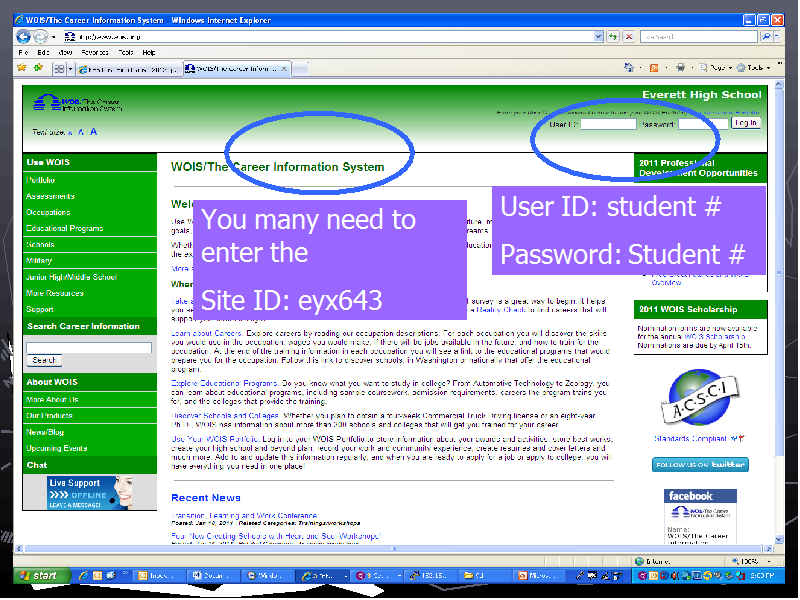Open the folder button in the taskbar
Image resolution: width=800 pixels, height=600 pixels.
pos(483,576)
